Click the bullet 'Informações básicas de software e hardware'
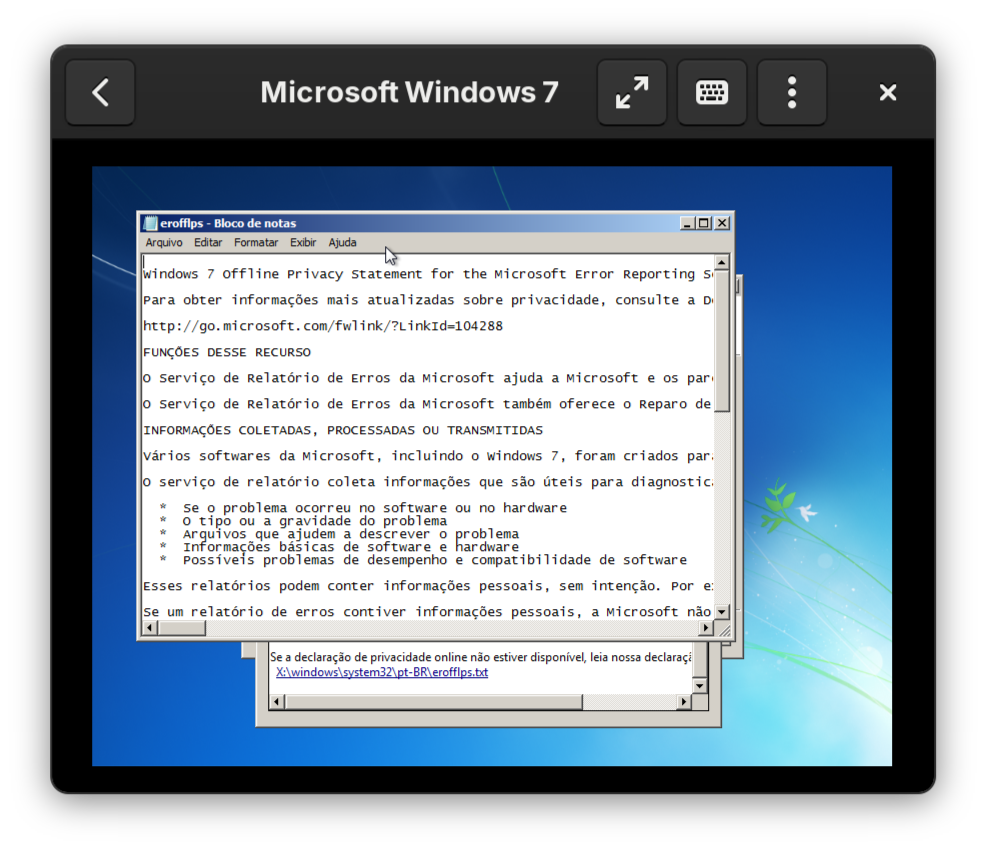 tap(350, 547)
